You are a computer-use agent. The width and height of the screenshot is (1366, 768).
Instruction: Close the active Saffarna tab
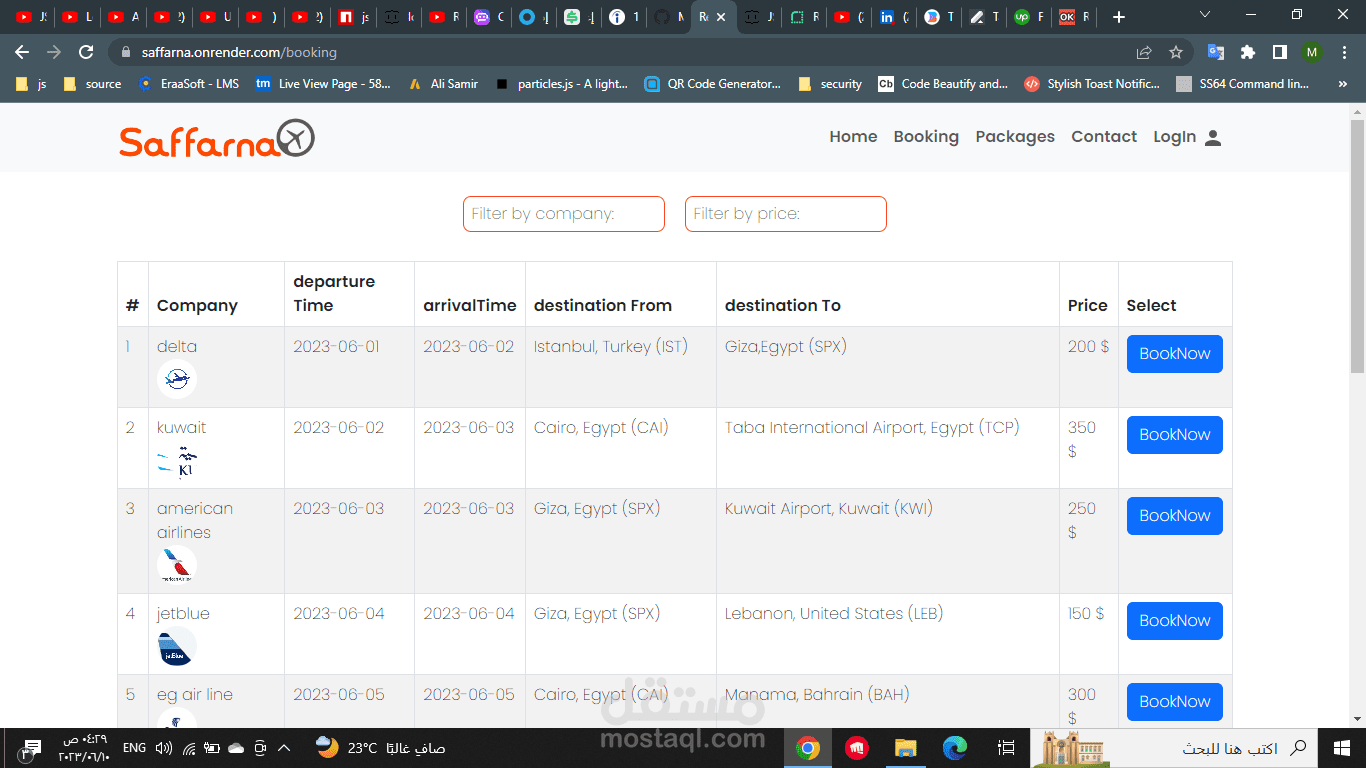tap(721, 17)
